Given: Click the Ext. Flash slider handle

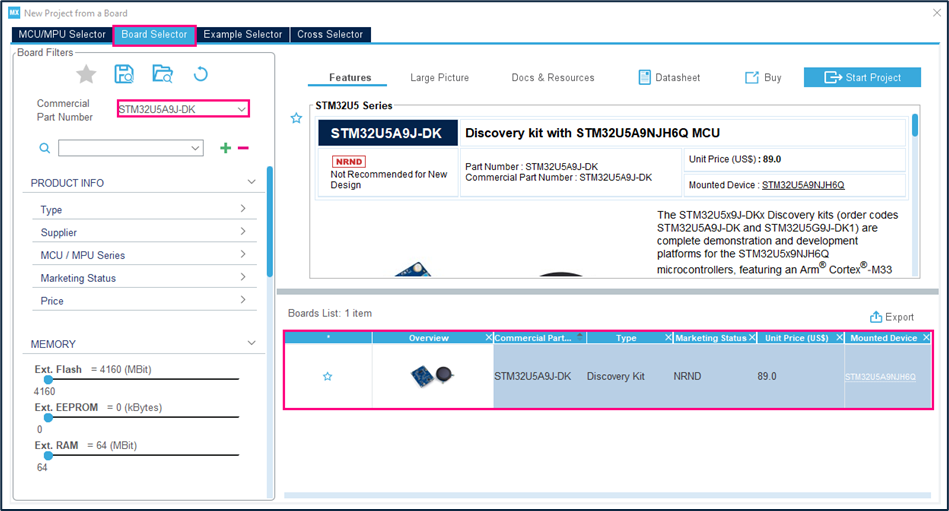Looking at the screenshot, I should click(48, 380).
